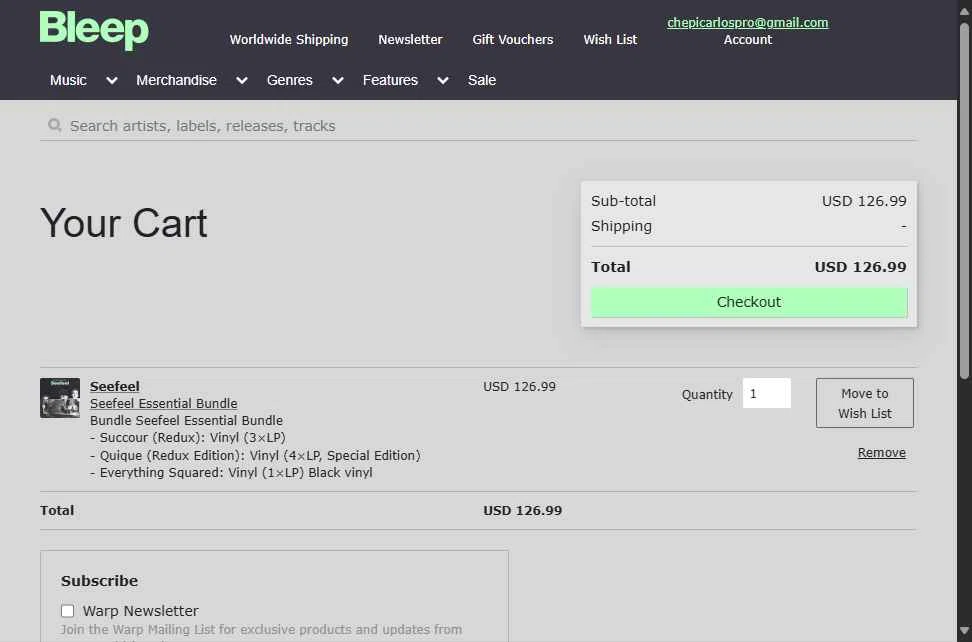Open the Account page
972x642 pixels.
[x=748, y=39]
